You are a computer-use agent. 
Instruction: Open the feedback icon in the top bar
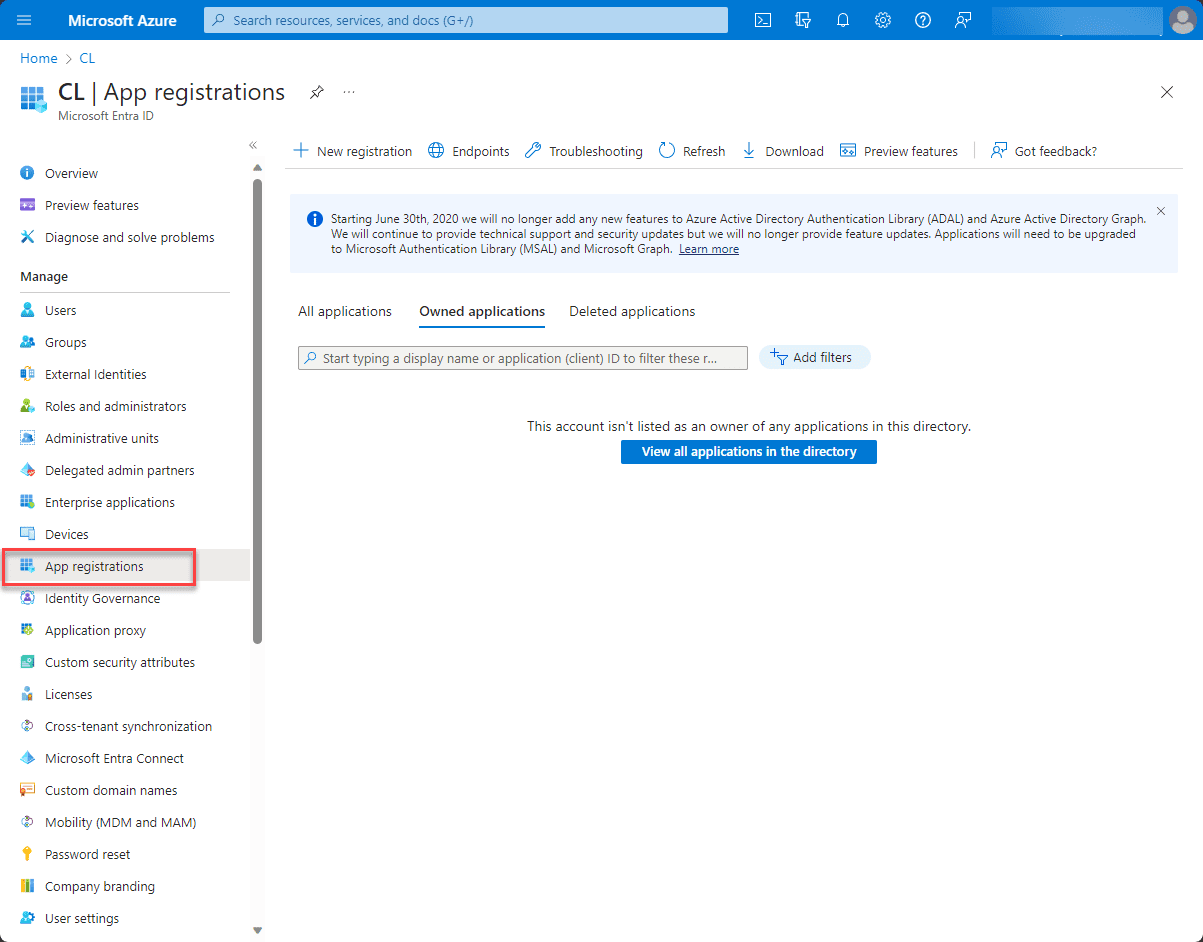963,20
